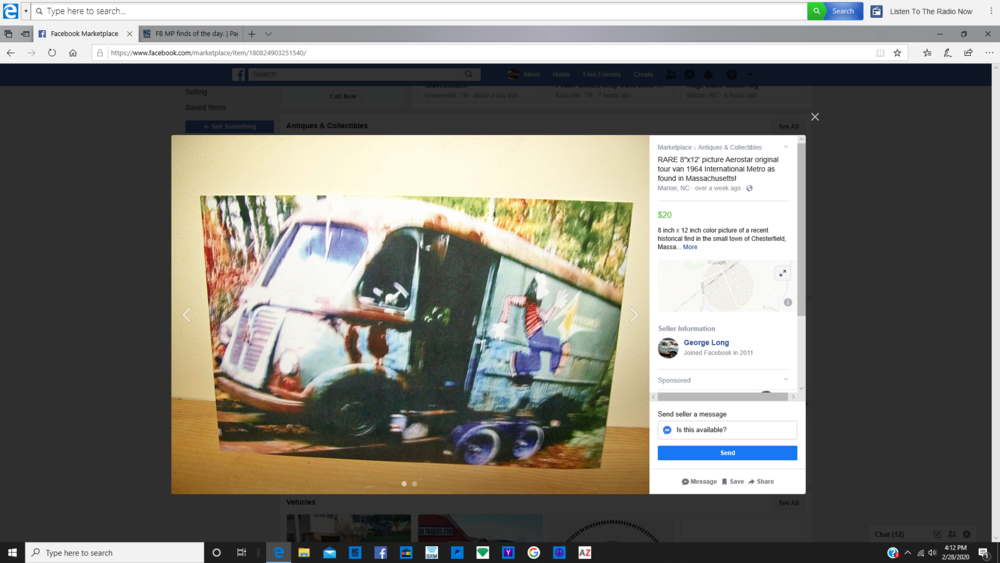Open the tab preview dropdown chevron
1000x563 pixels.
(268, 34)
